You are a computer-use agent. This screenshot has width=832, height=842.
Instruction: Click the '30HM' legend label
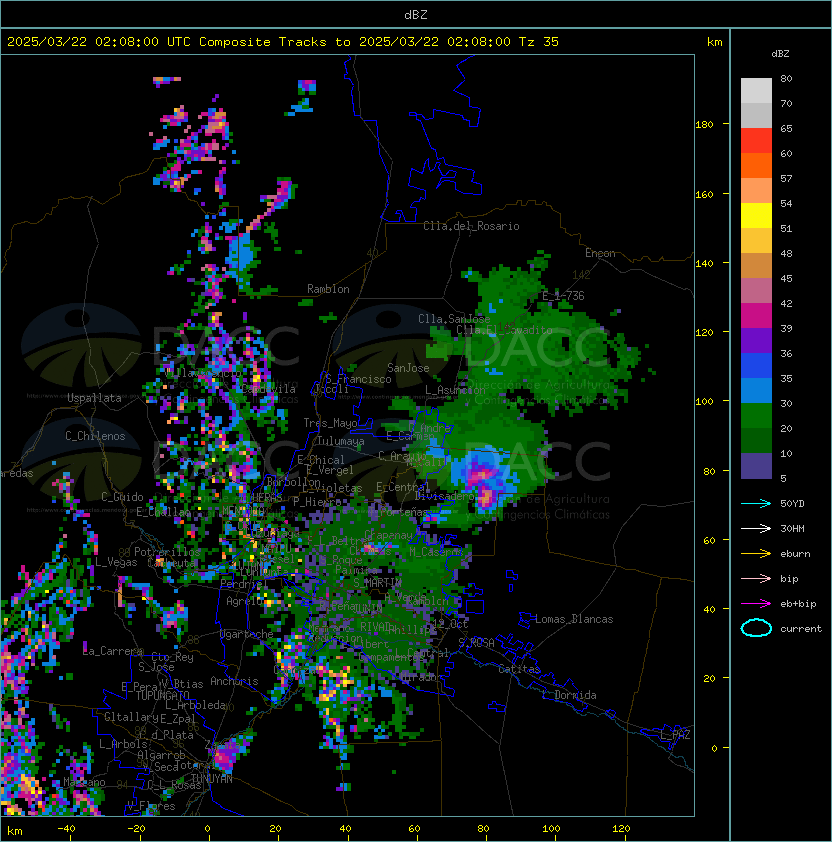(792, 528)
